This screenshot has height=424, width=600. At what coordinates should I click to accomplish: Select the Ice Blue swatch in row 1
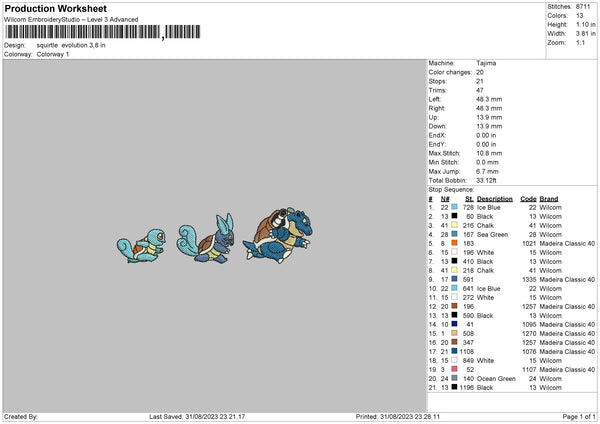pyautogui.click(x=454, y=207)
